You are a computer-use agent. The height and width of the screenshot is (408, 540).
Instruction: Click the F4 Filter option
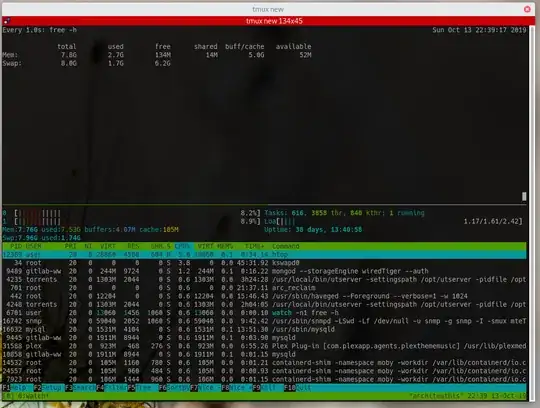(x=112, y=388)
